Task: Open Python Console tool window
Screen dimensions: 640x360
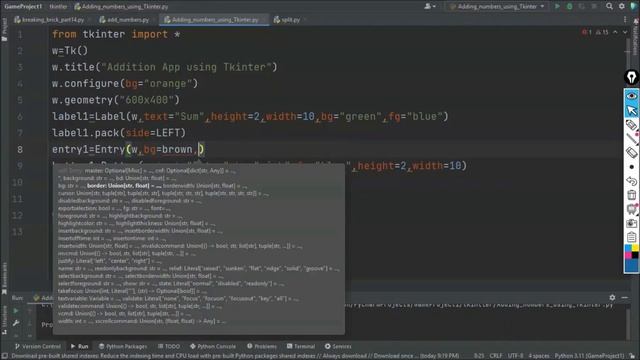Action: click(x=213, y=346)
